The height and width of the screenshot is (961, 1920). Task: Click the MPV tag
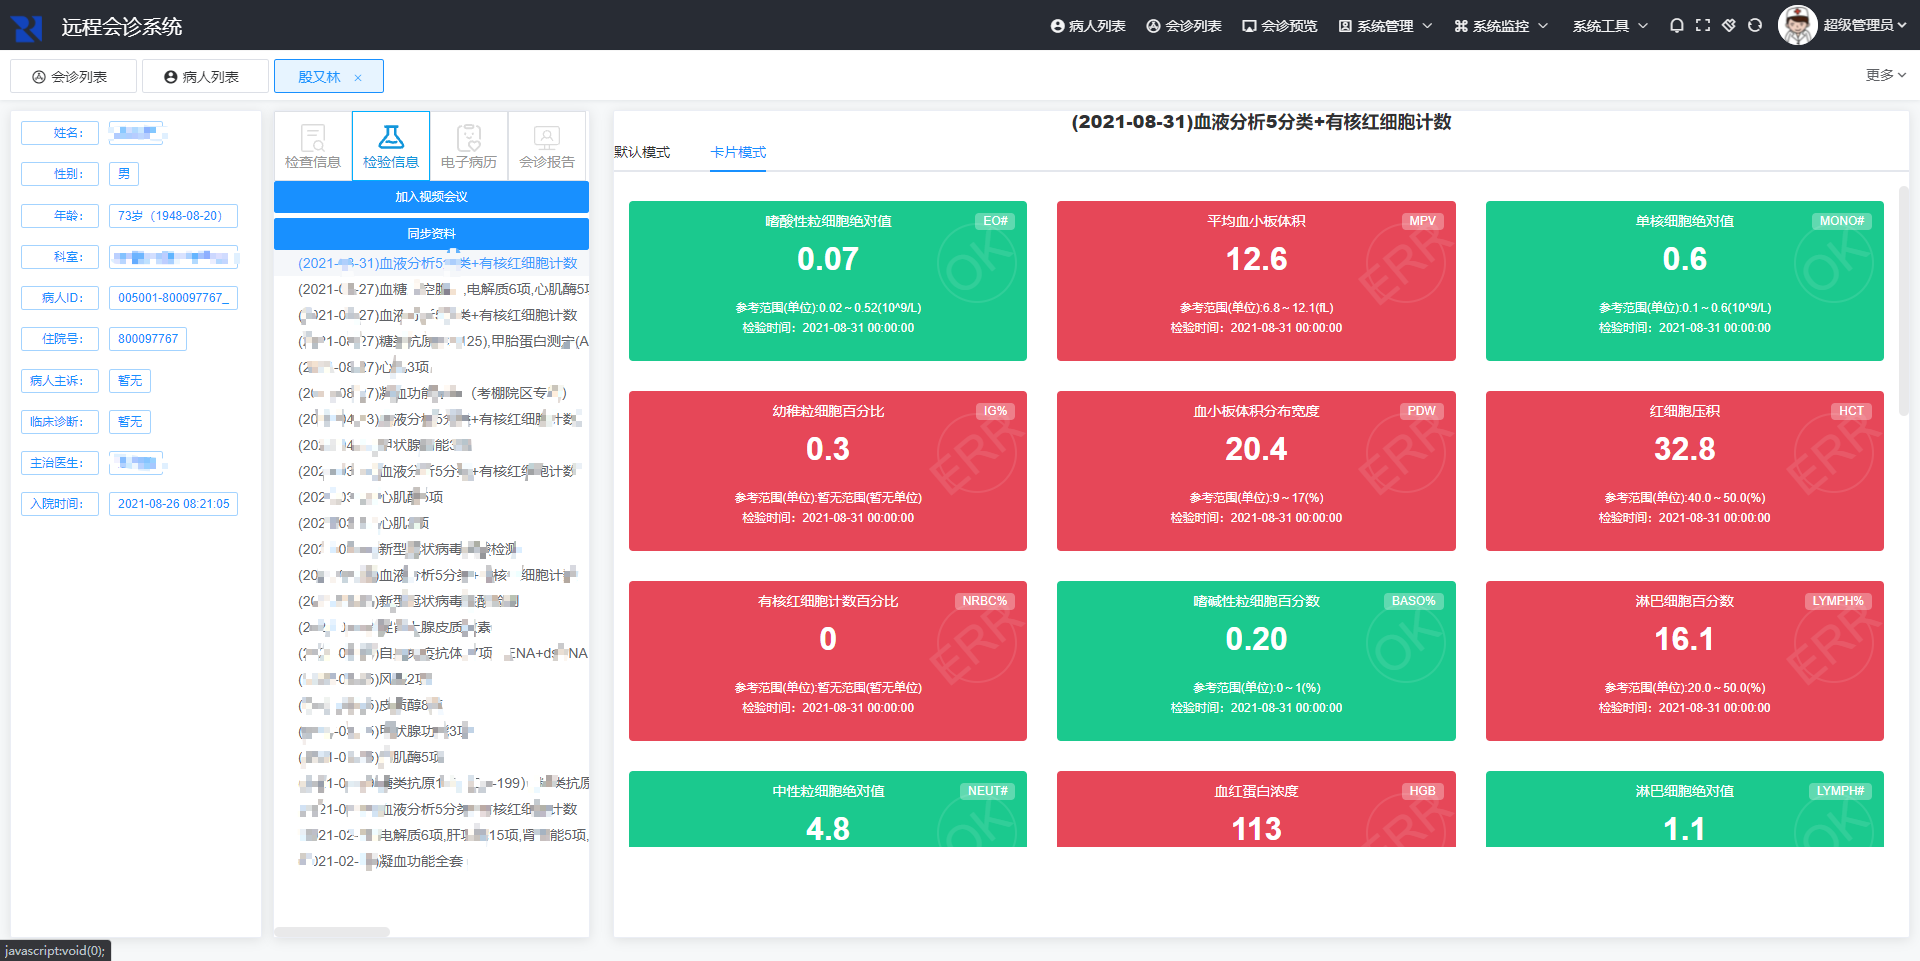(x=1422, y=221)
